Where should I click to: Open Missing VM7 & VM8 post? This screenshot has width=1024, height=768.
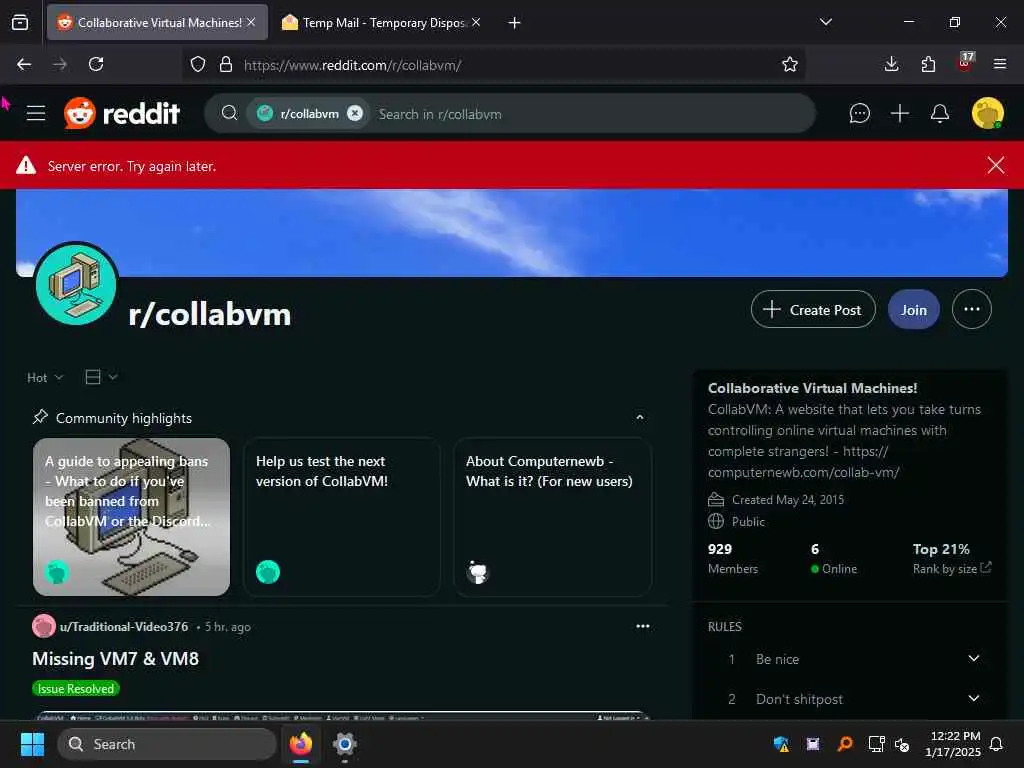click(x=116, y=658)
